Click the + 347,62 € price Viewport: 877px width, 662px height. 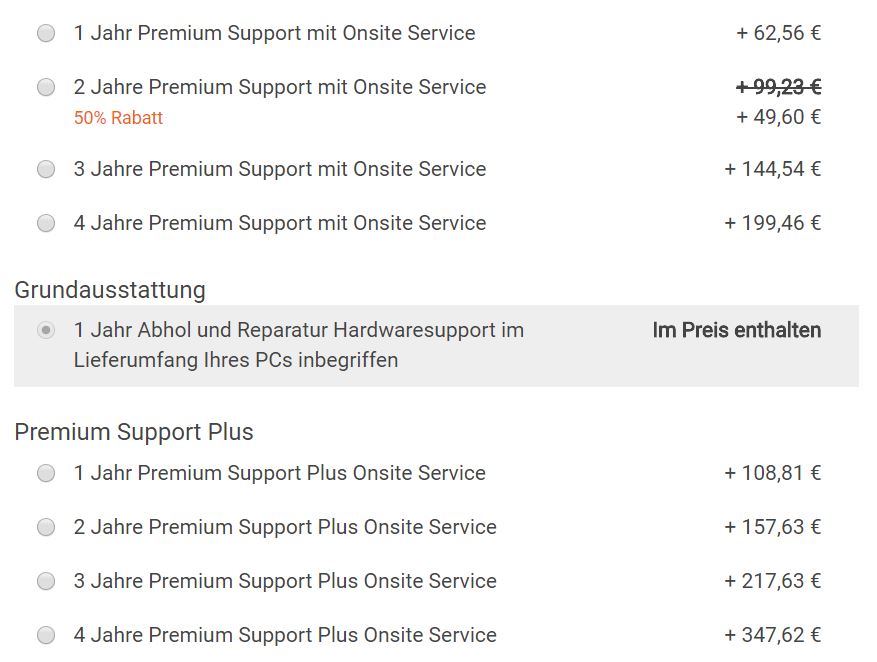tap(772, 635)
